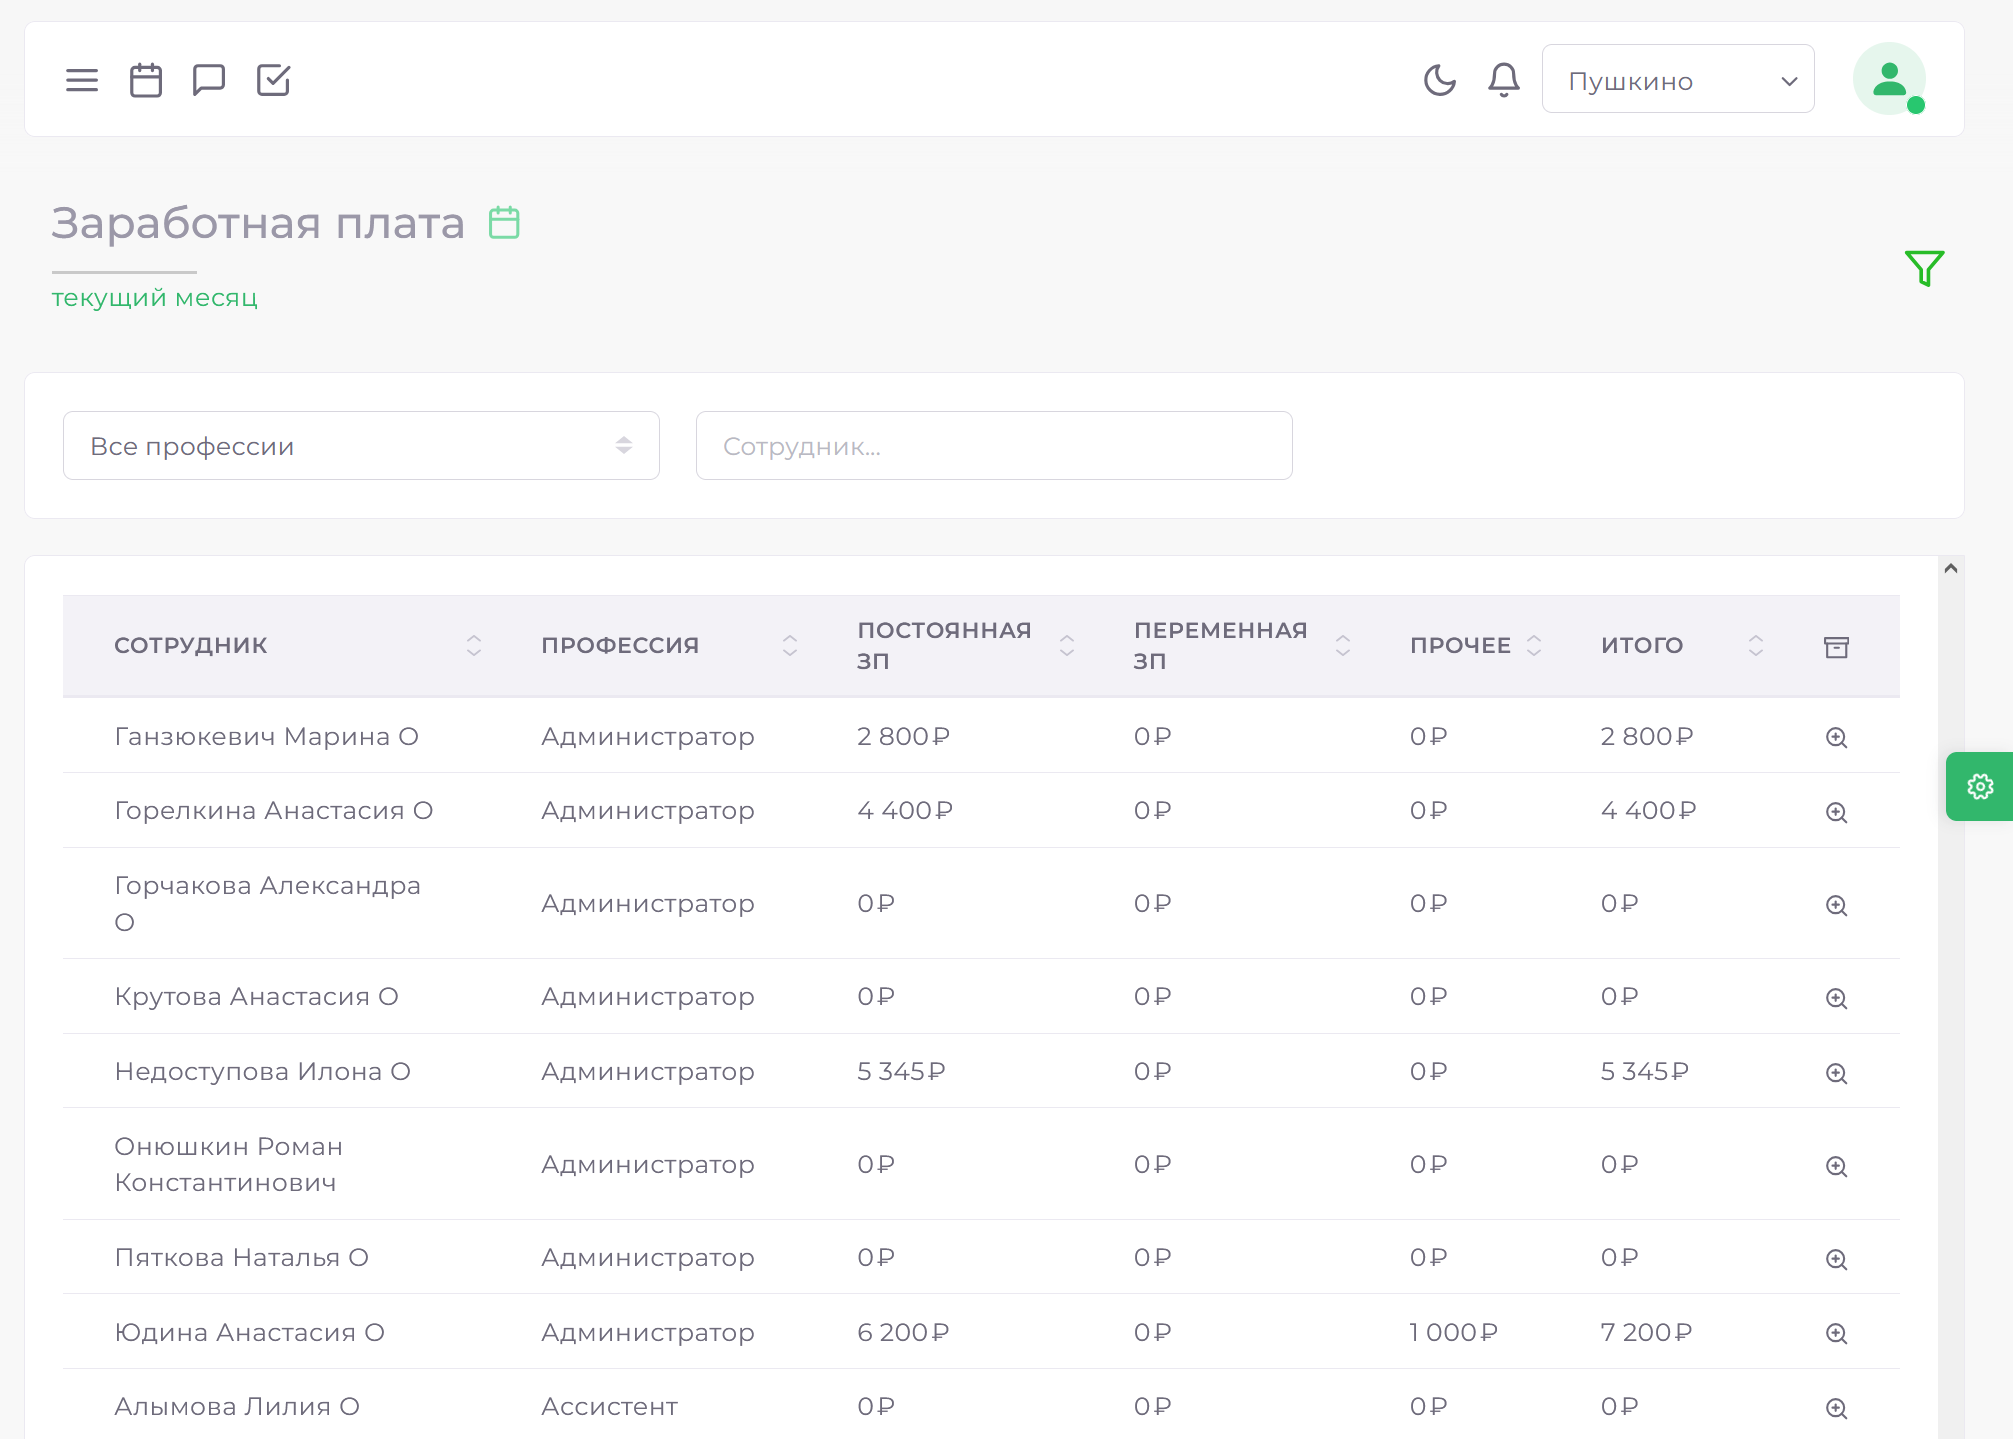Screen dimensions: 2013x1439
Task: View details for Юдина Анастасия
Action: click(x=1837, y=1333)
